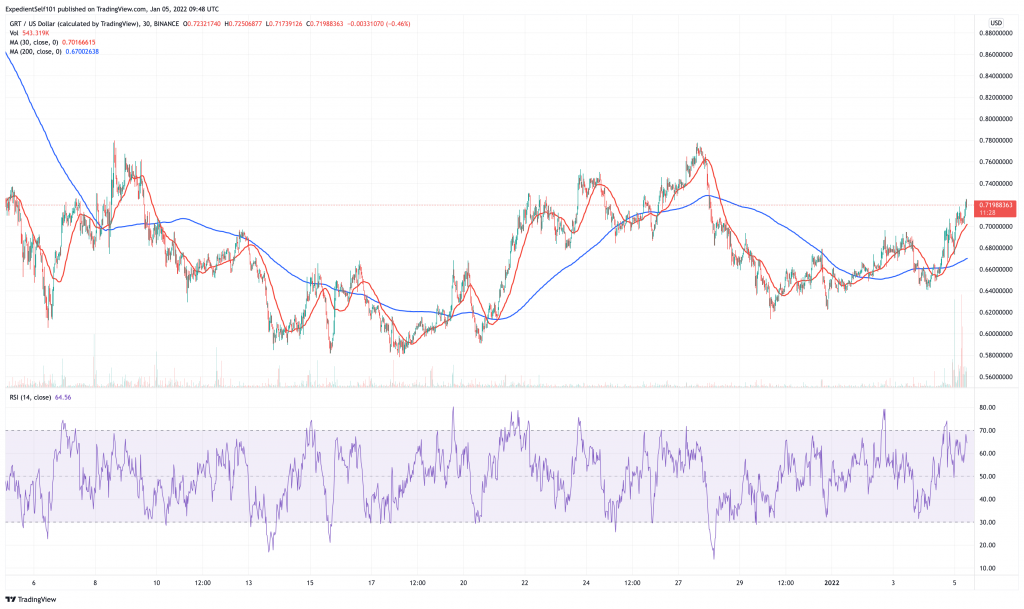The height and width of the screenshot is (609, 1024).
Task: Click the 0.82000000 price axis label
Action: pyautogui.click(x=995, y=97)
